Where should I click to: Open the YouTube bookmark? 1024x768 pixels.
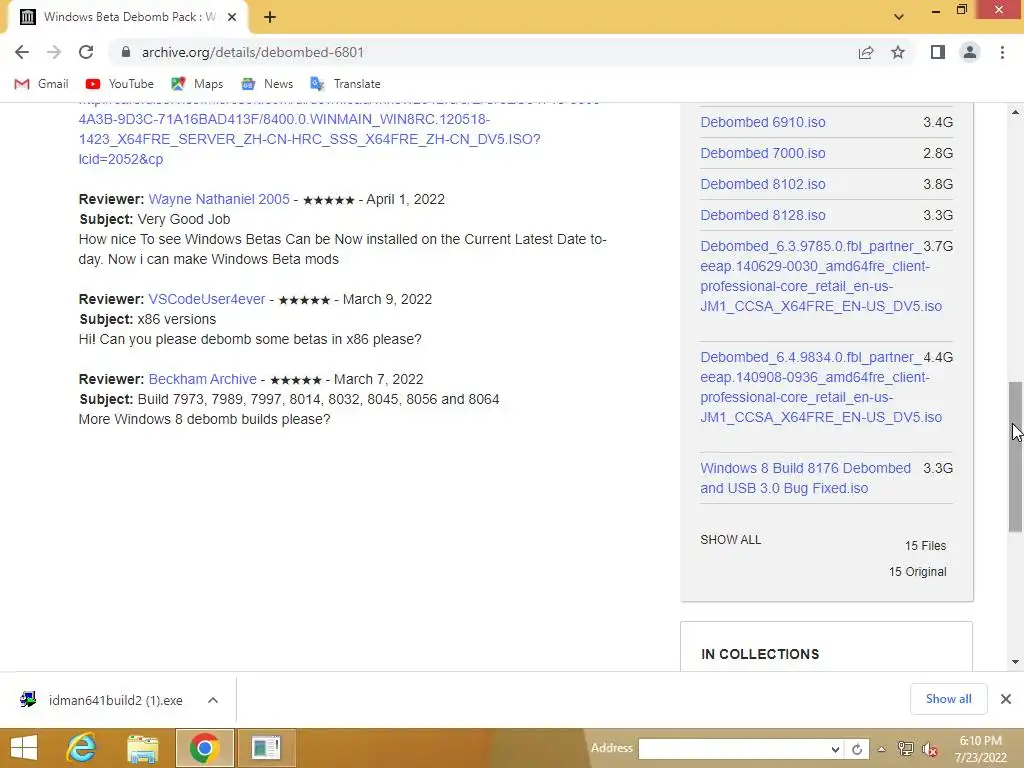click(x=120, y=84)
